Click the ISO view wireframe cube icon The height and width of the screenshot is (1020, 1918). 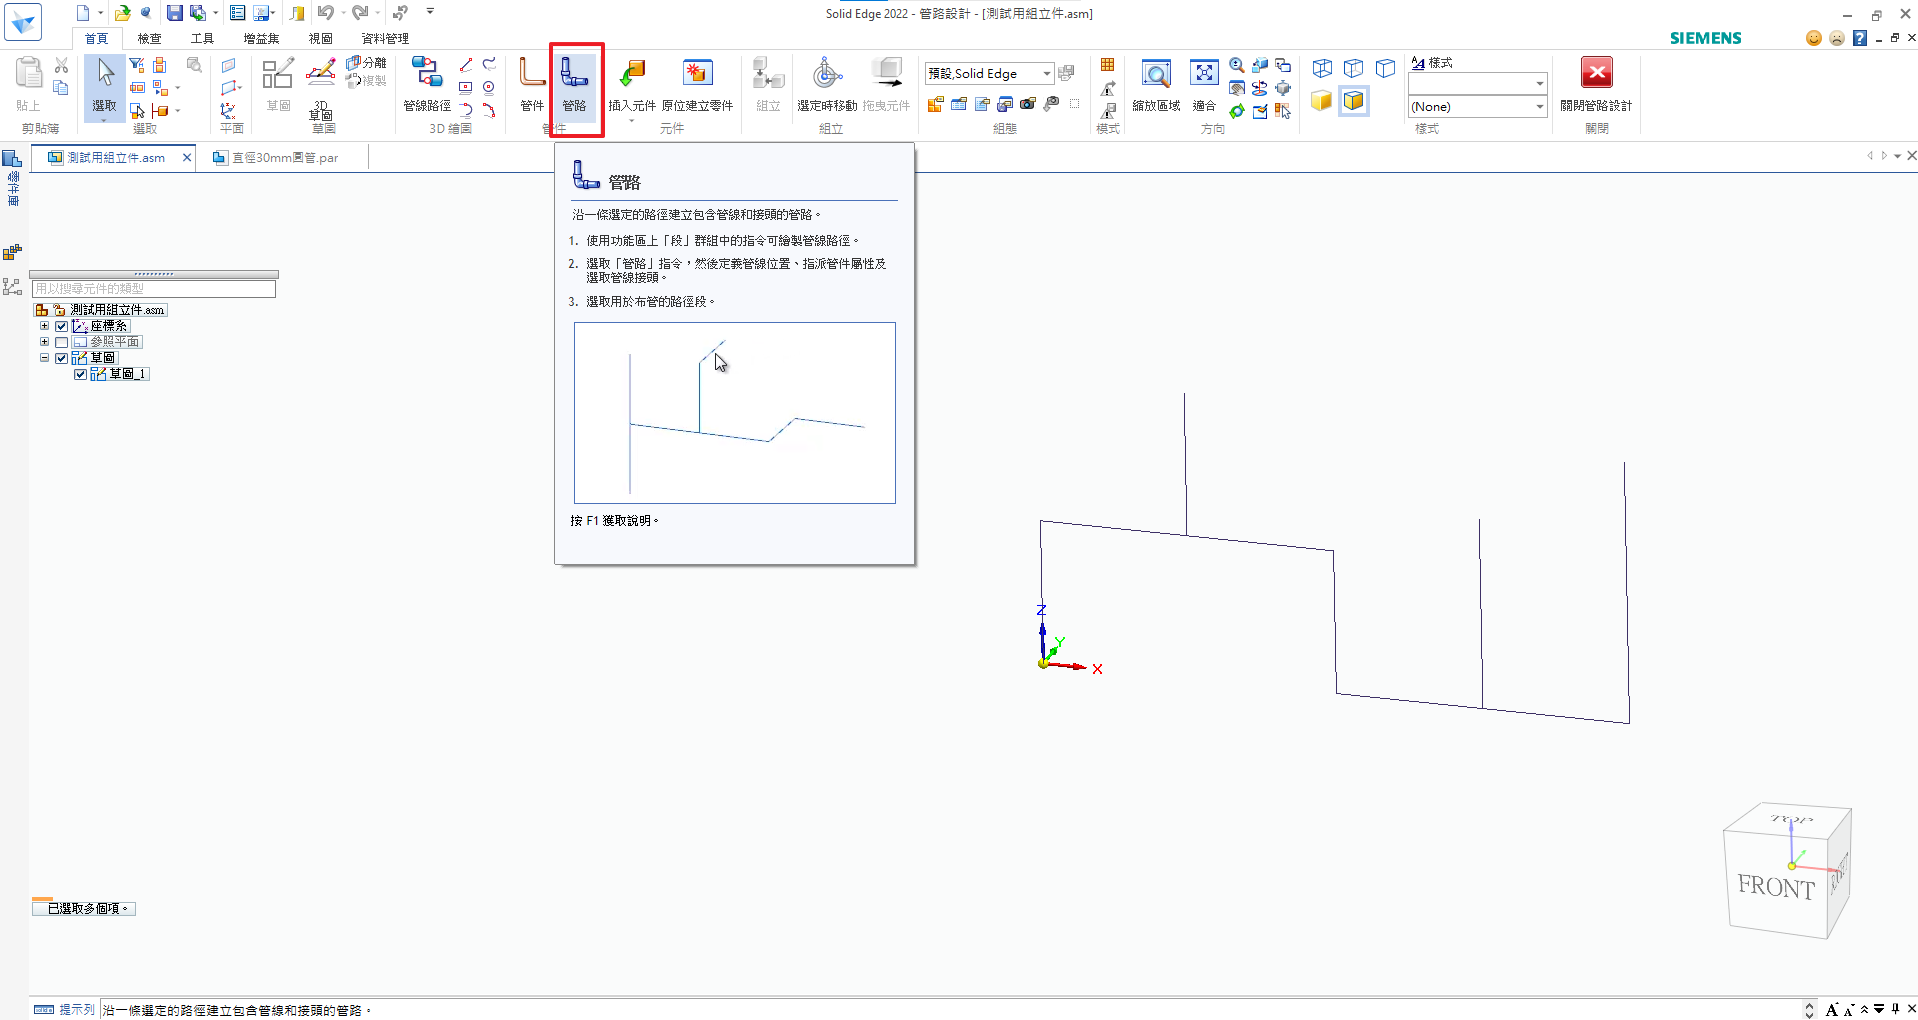(x=1322, y=68)
